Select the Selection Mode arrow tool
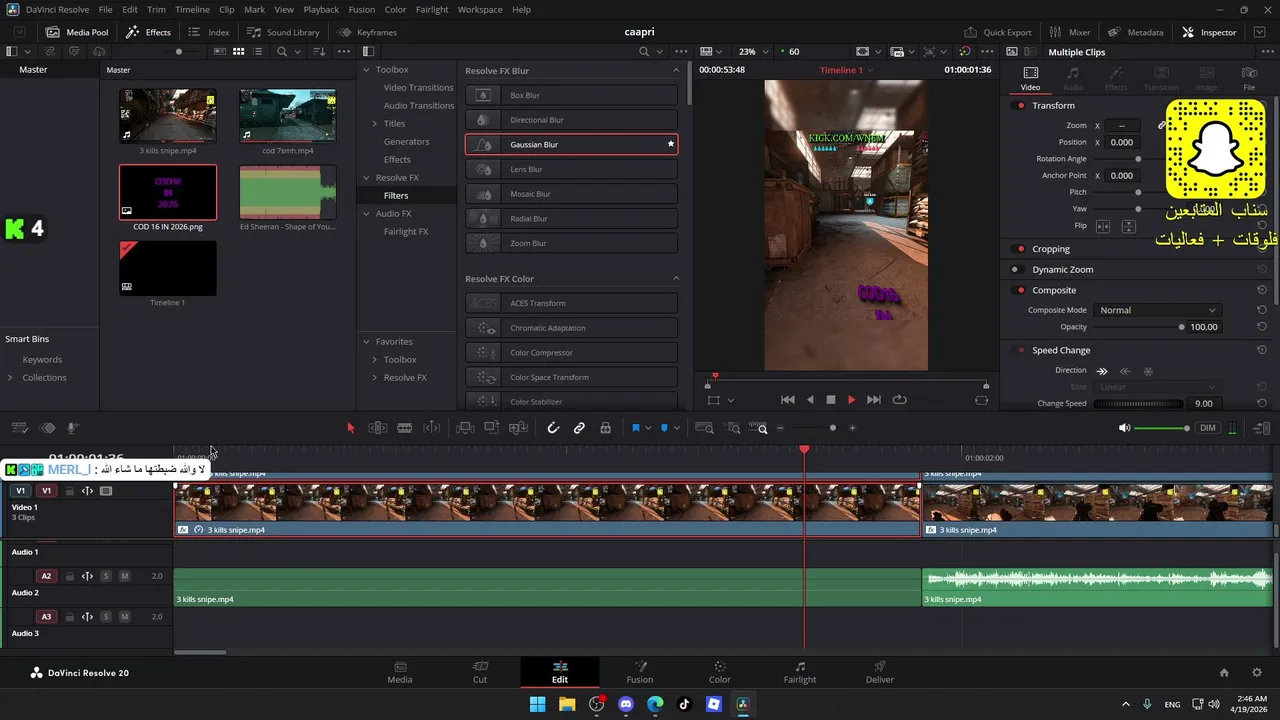The width and height of the screenshot is (1280, 720). 350,428
